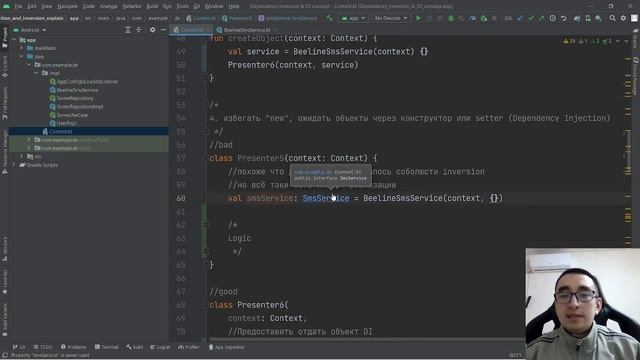Fold the Logic comment at line 62
The width and height of the screenshot is (640, 360).
(x=206, y=225)
